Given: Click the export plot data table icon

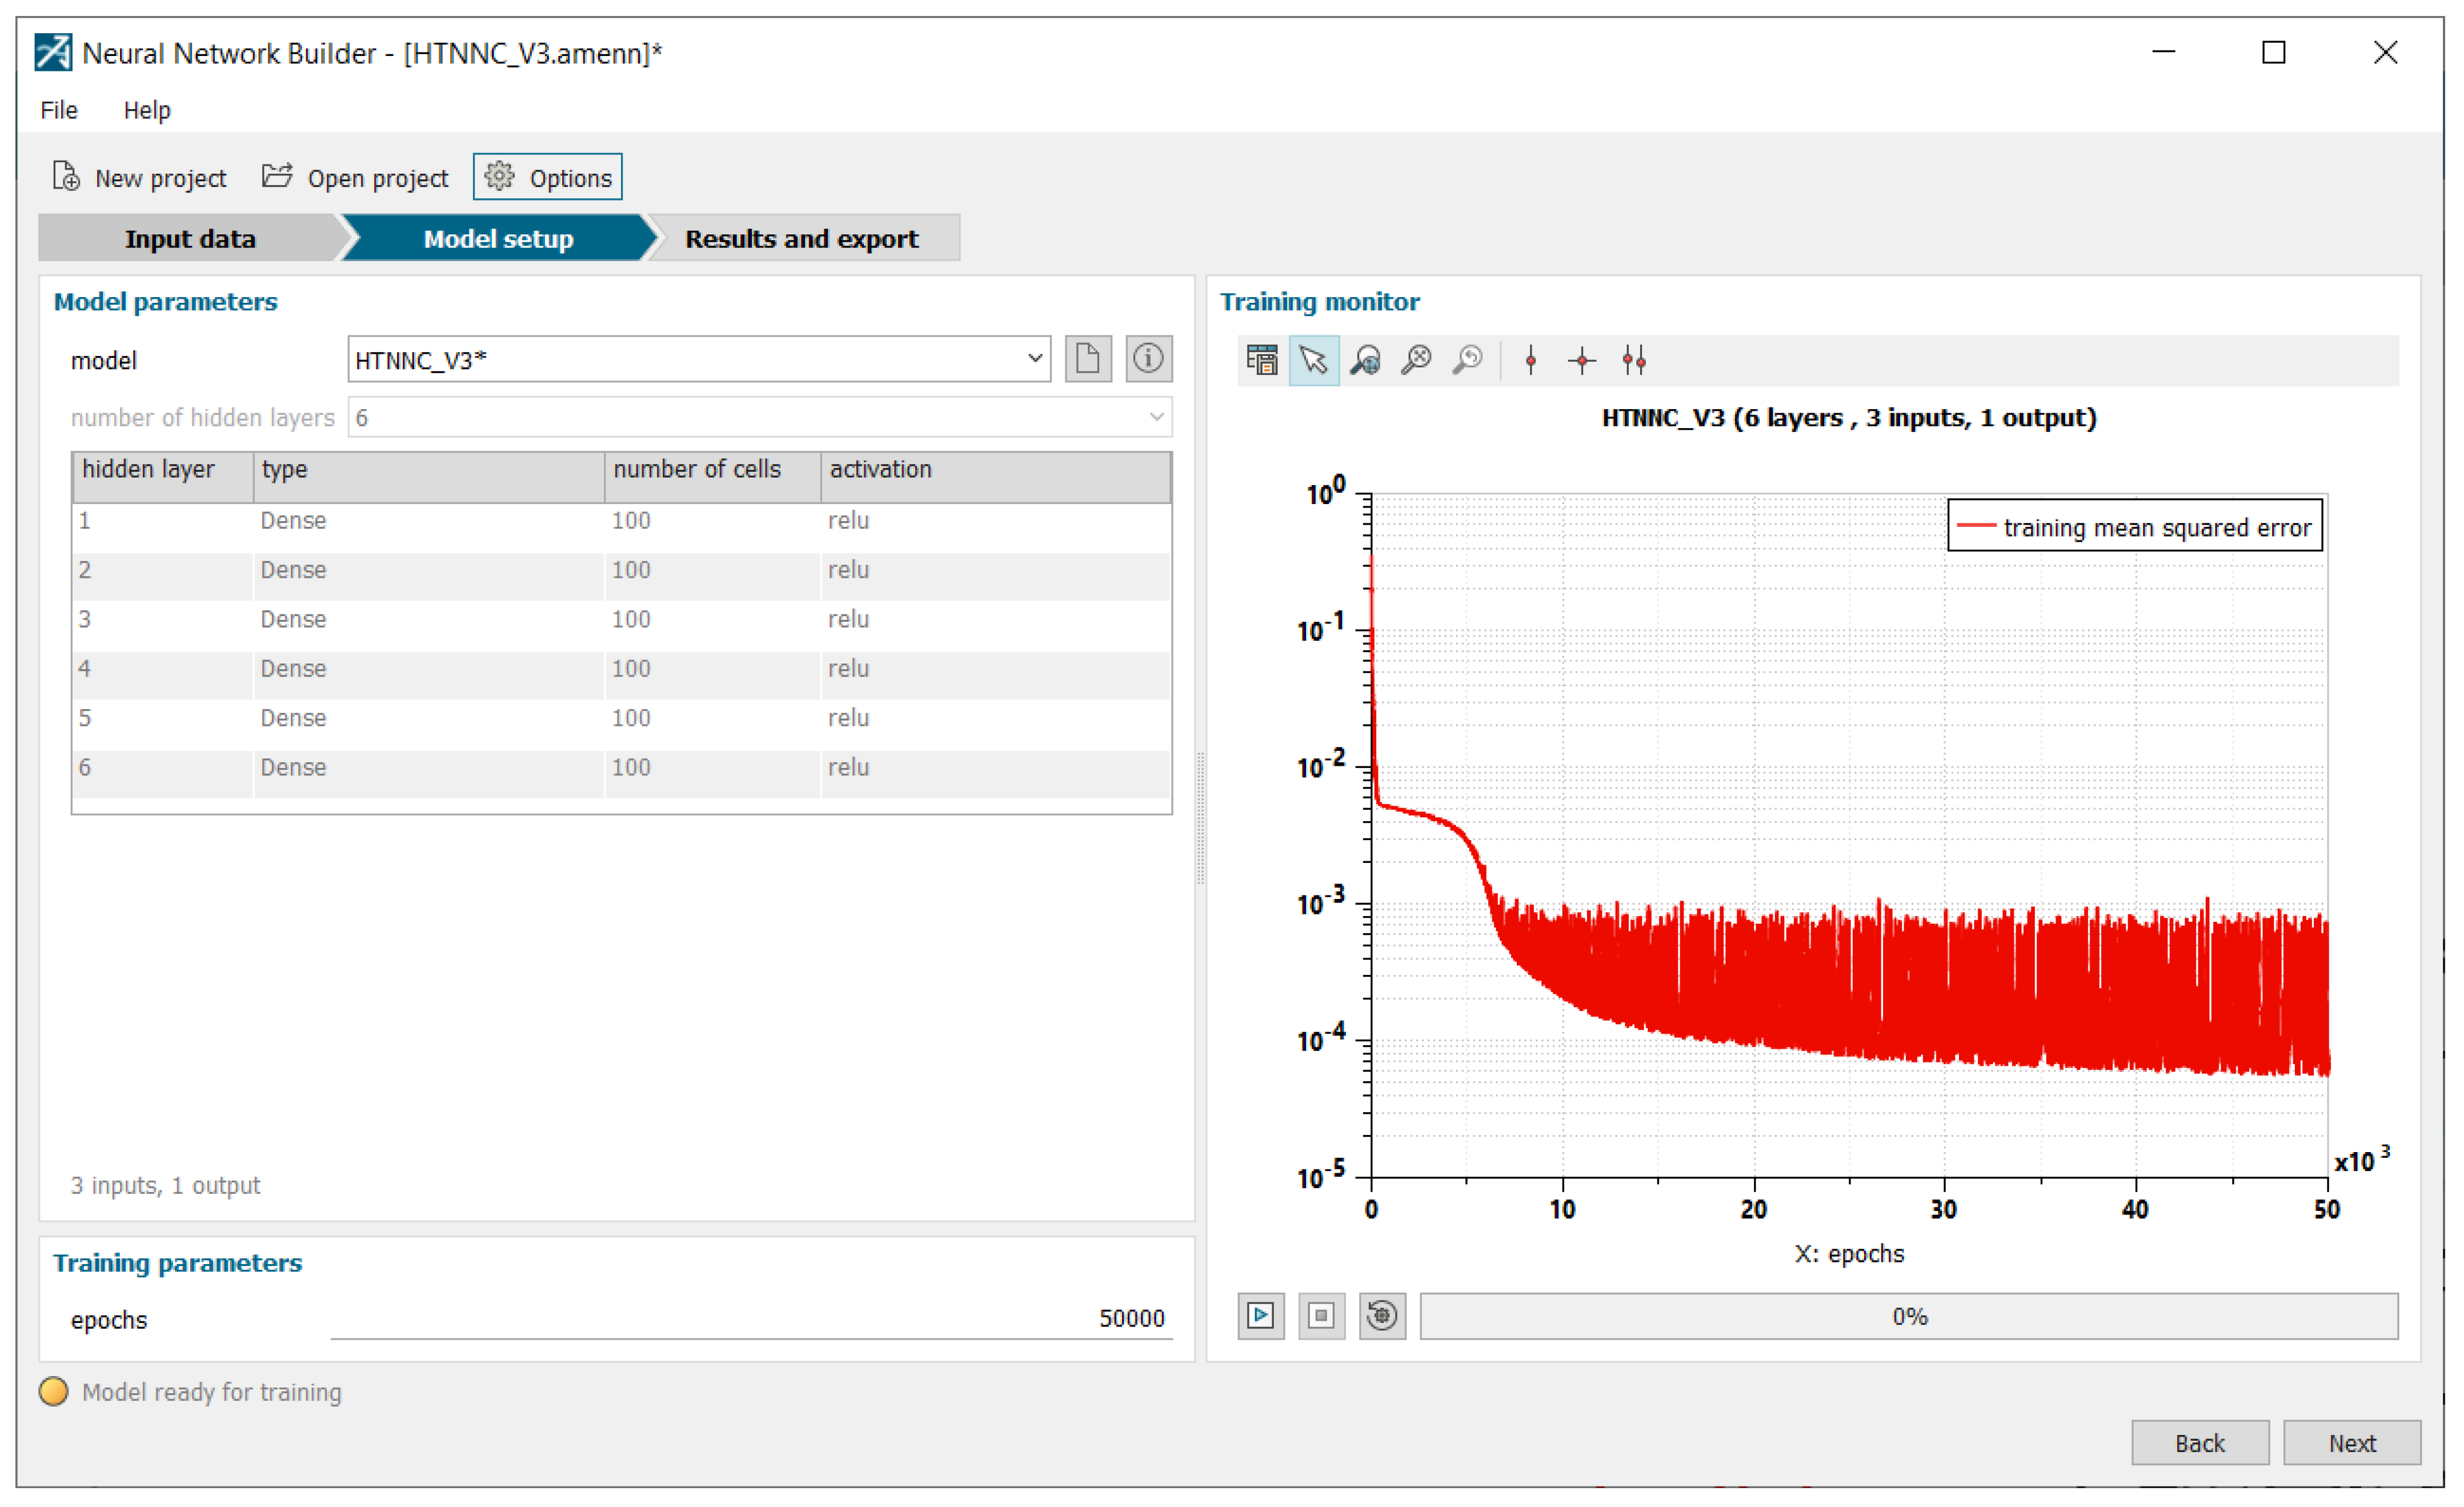Looking at the screenshot, I should (1262, 360).
